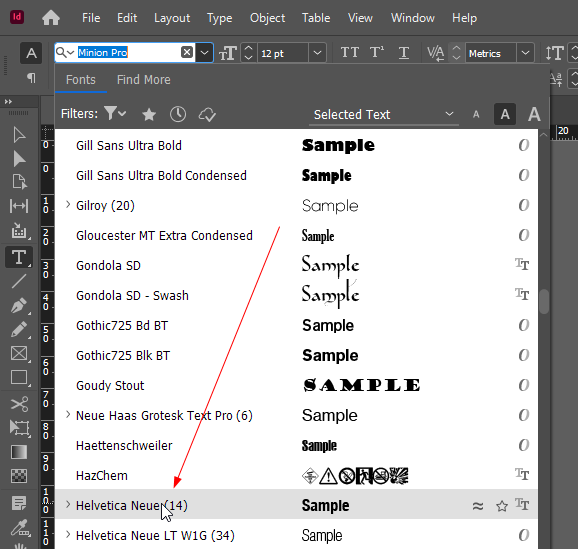Click the InDesign home icon

click(51, 18)
